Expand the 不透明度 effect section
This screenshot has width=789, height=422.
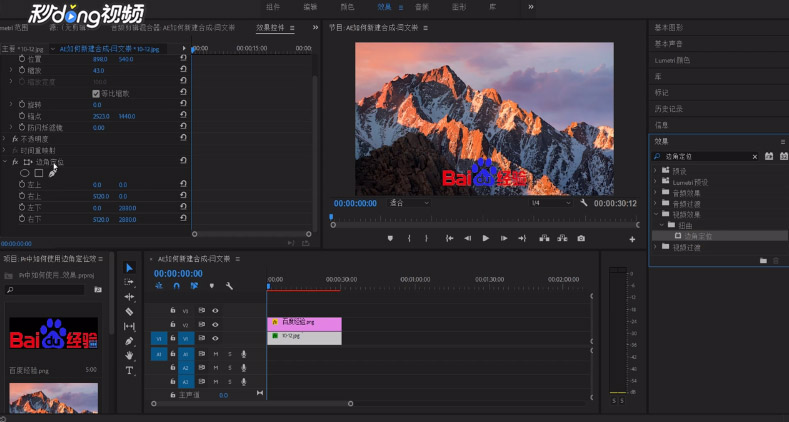tap(5, 139)
